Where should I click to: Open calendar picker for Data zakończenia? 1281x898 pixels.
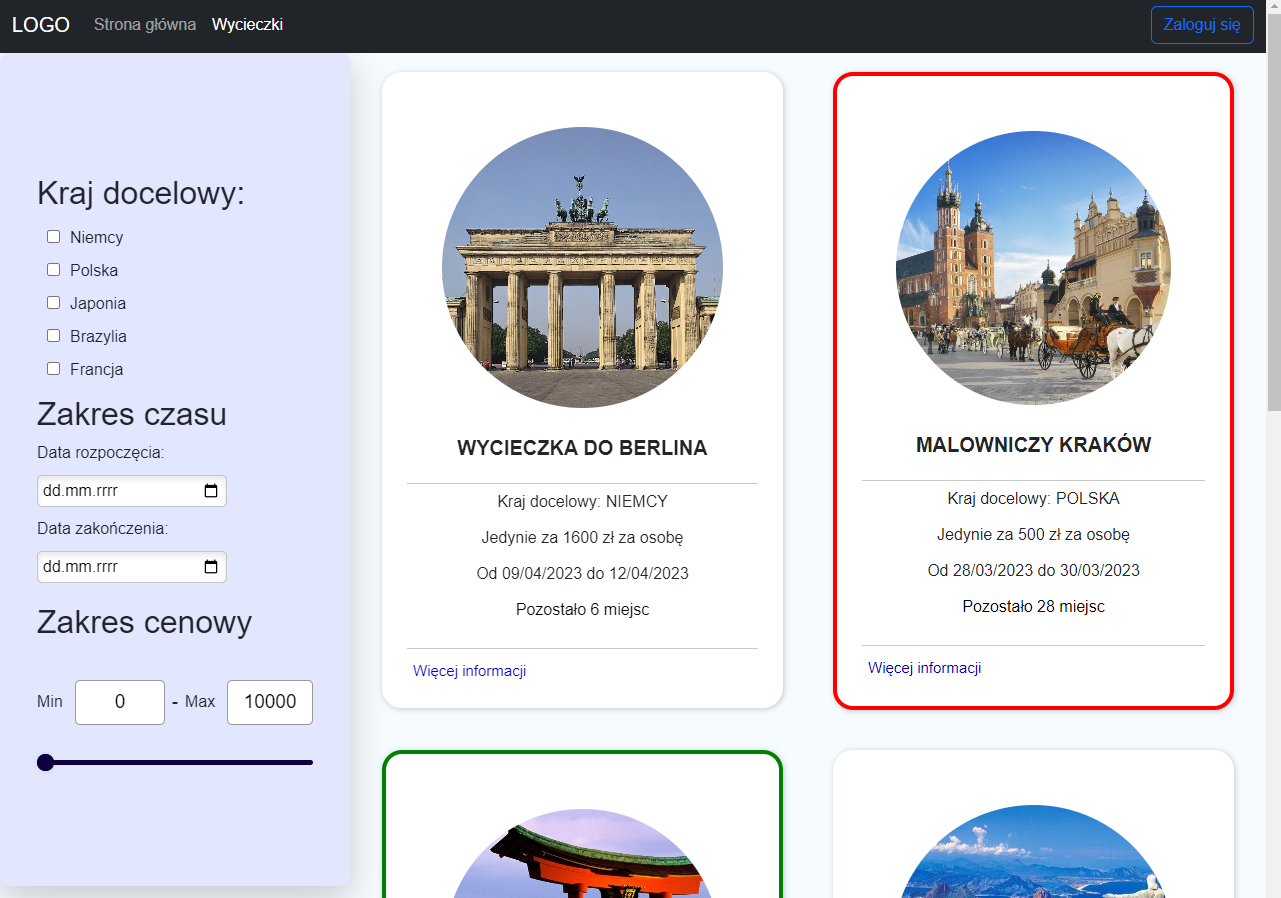click(x=211, y=567)
